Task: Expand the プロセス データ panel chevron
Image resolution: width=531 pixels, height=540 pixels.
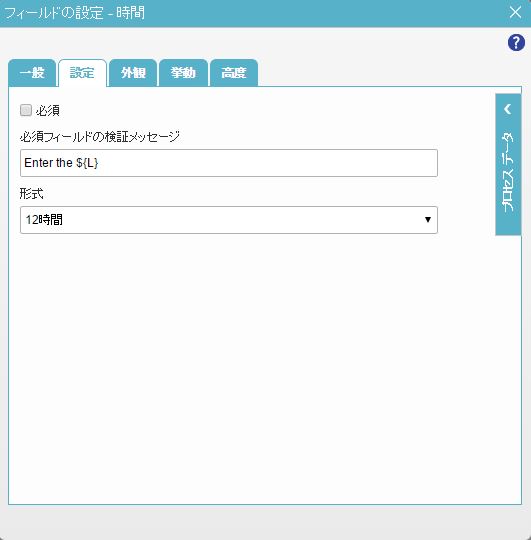Action: click(x=508, y=109)
